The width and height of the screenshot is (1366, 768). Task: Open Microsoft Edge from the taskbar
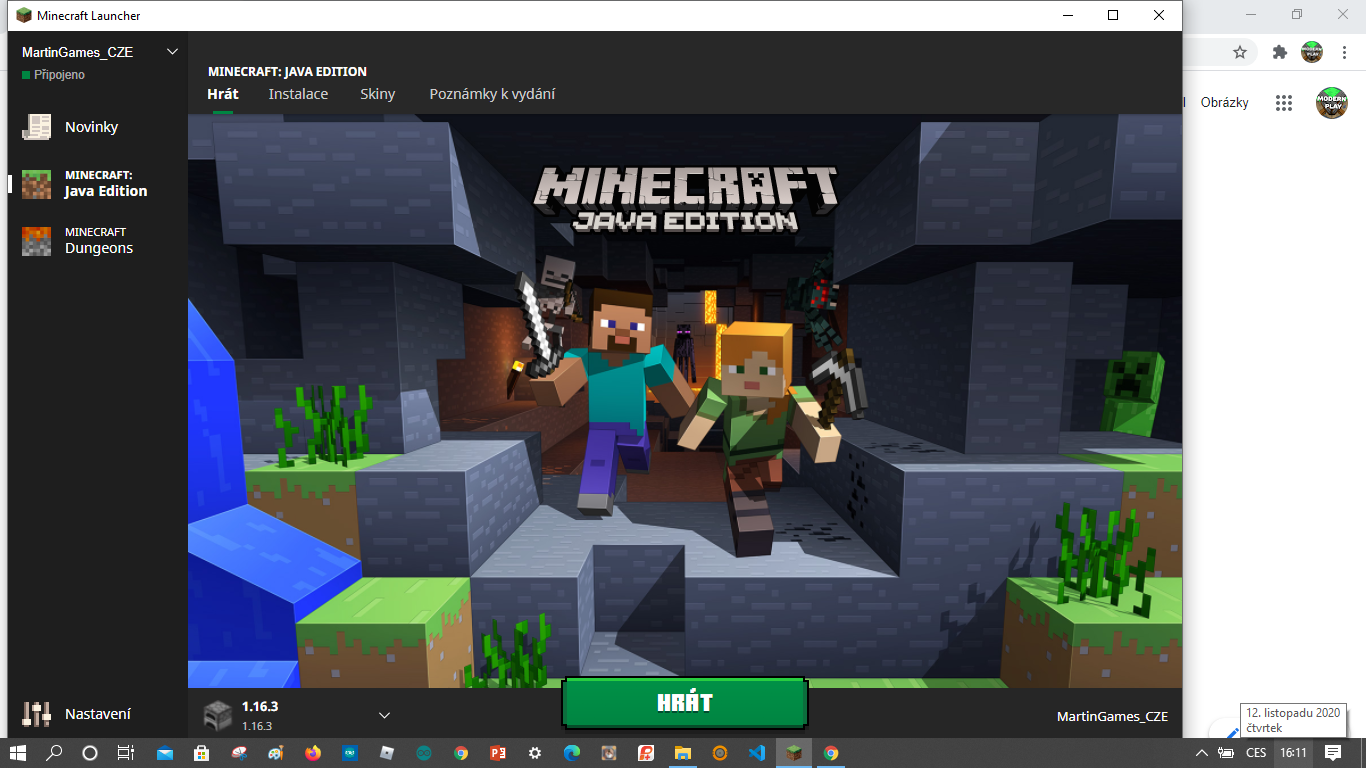click(x=572, y=753)
